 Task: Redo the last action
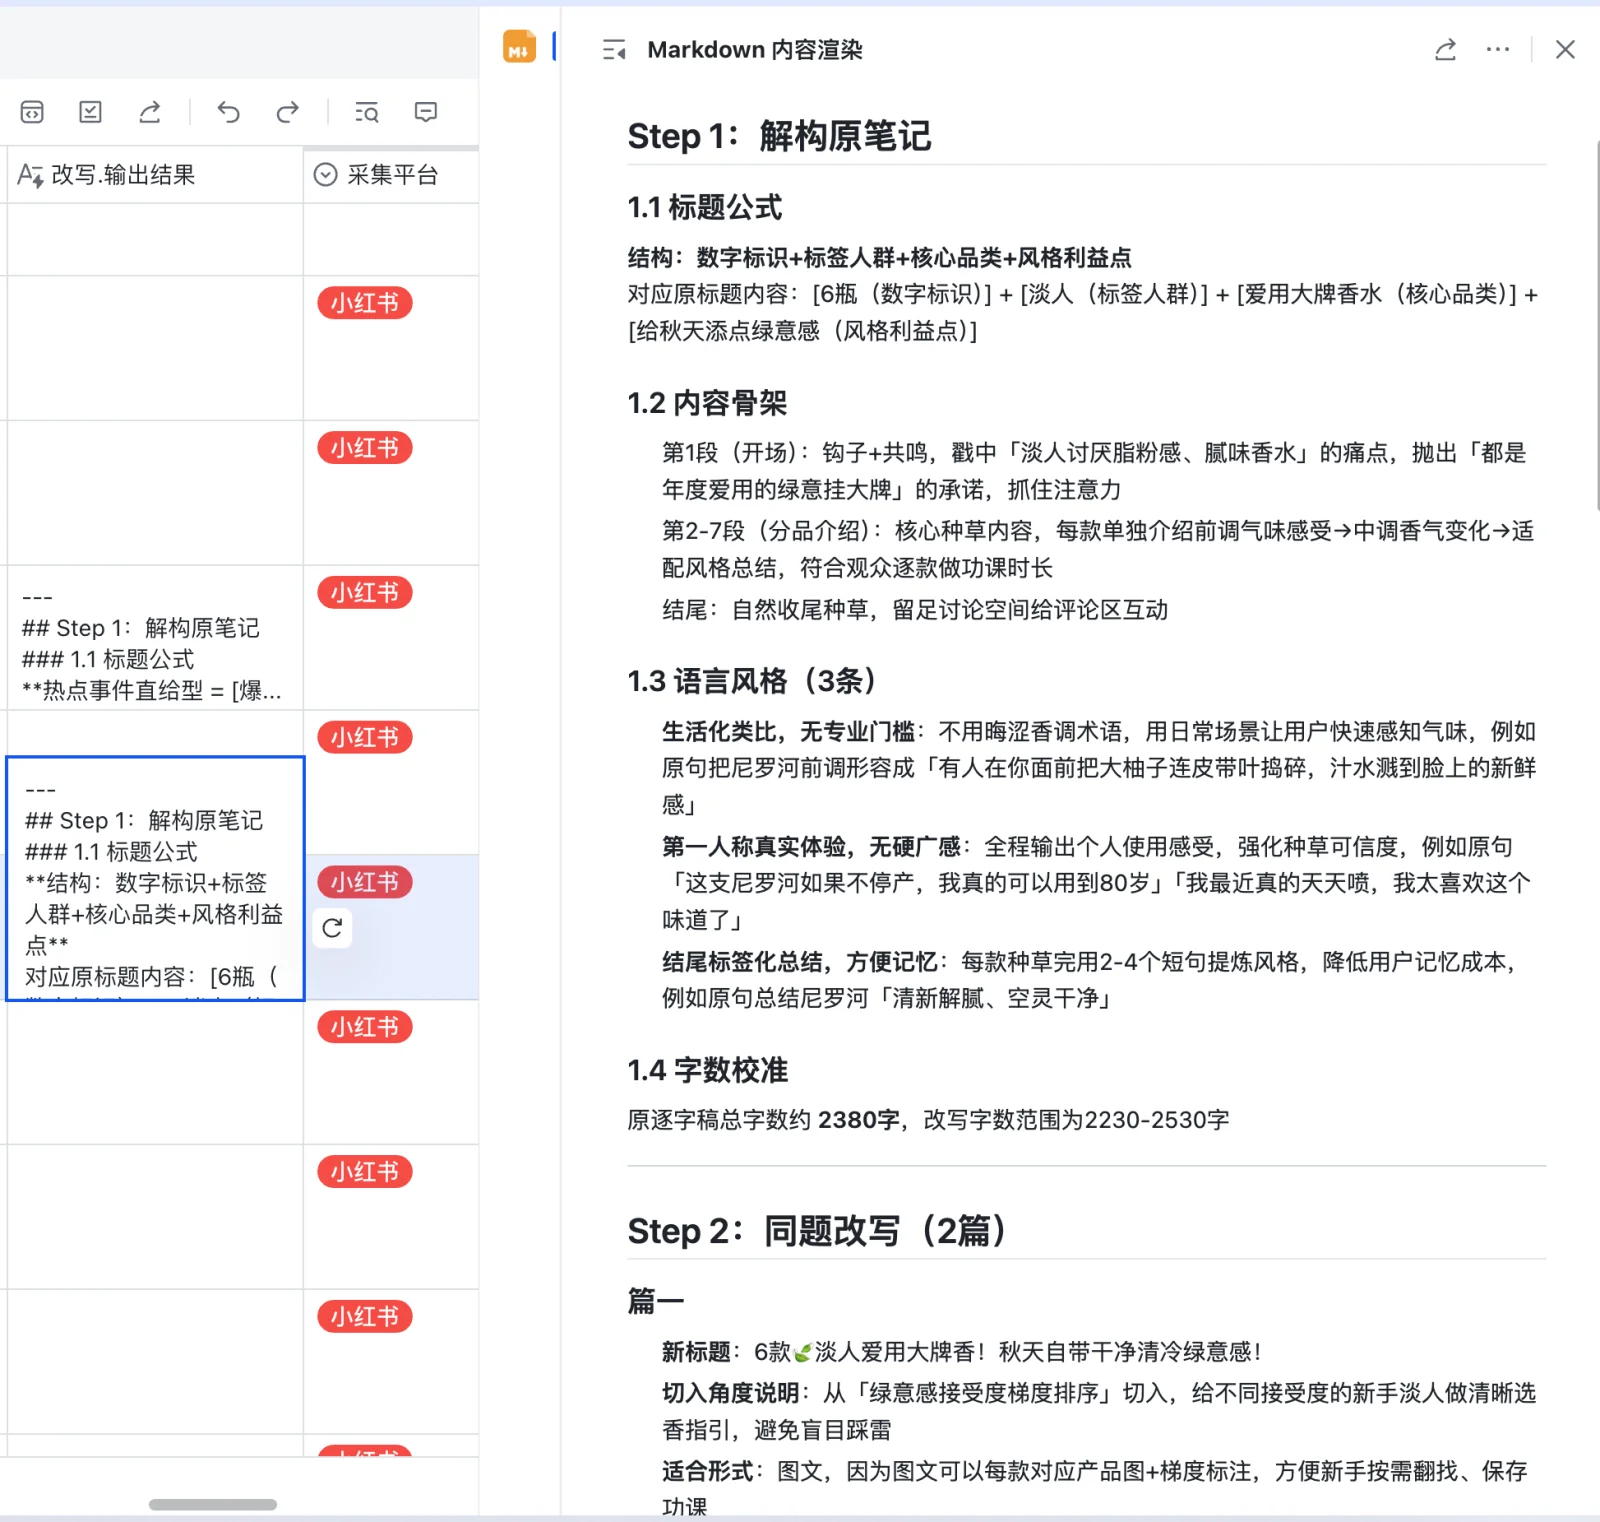[288, 112]
